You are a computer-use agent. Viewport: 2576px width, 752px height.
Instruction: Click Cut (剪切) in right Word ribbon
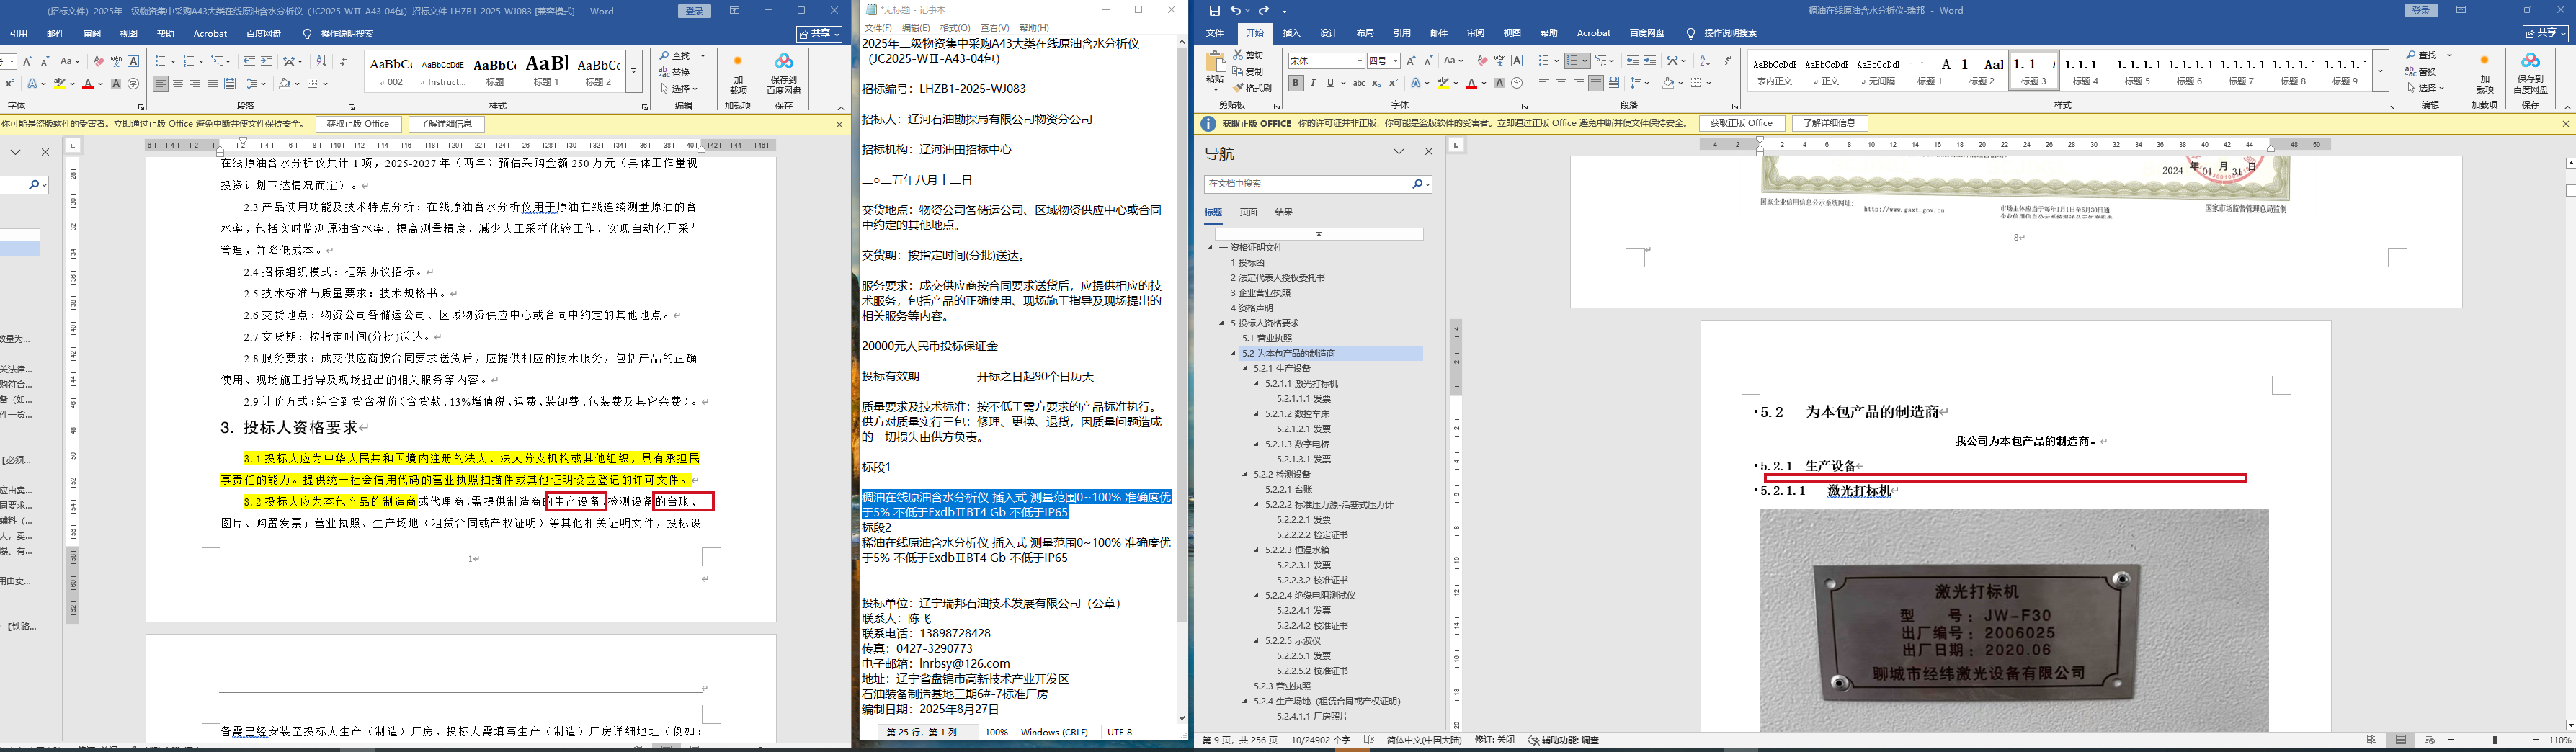1249,55
